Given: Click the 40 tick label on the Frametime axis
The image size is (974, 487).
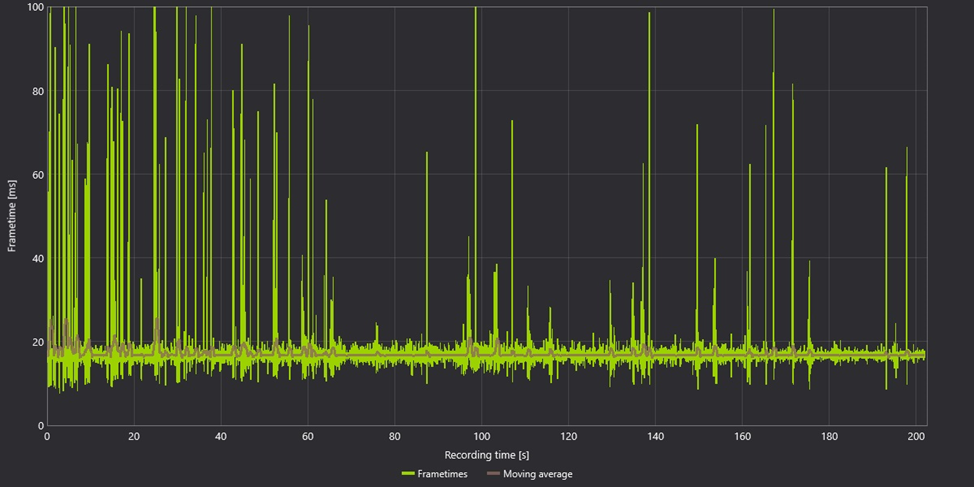Looking at the screenshot, I should coord(39,258).
